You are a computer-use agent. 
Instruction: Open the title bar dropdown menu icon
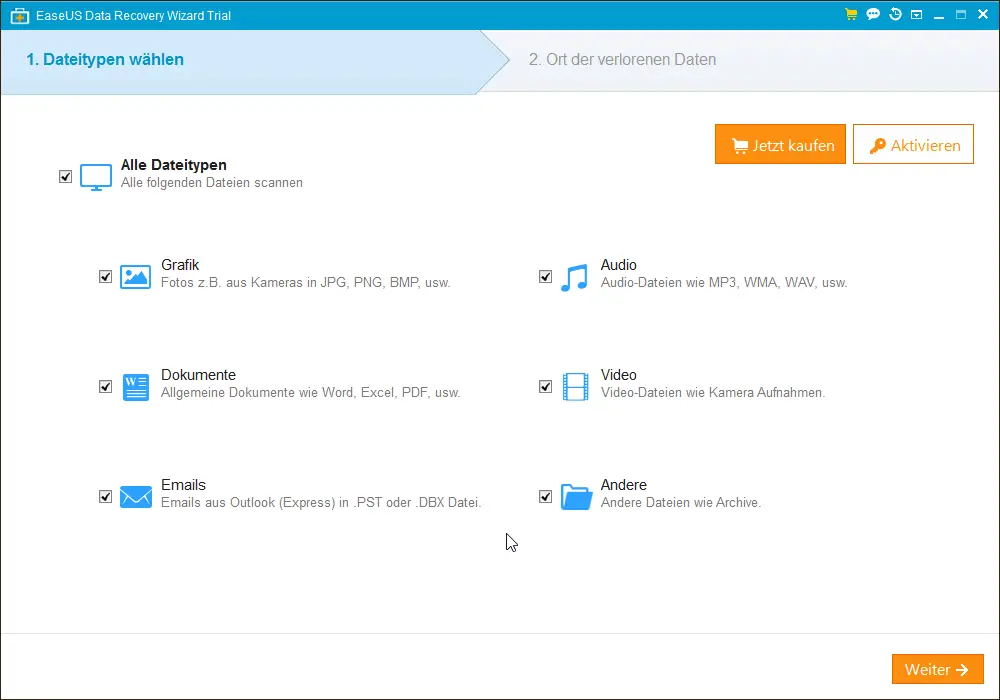pyautogui.click(x=916, y=15)
